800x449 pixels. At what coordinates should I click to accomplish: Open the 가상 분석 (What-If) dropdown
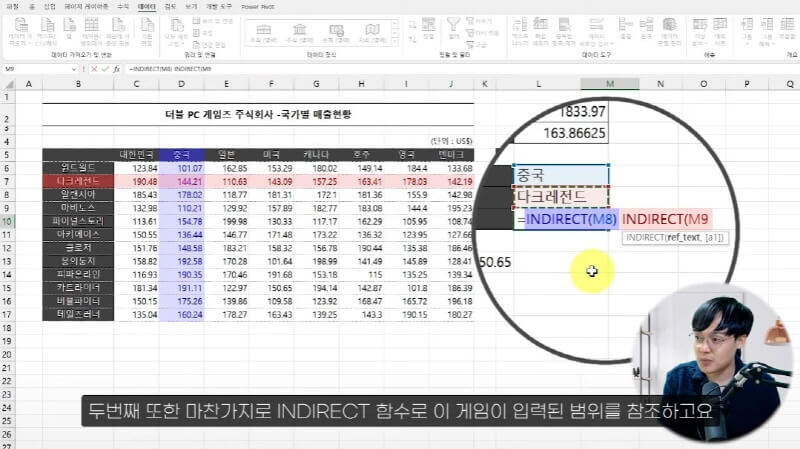699,32
